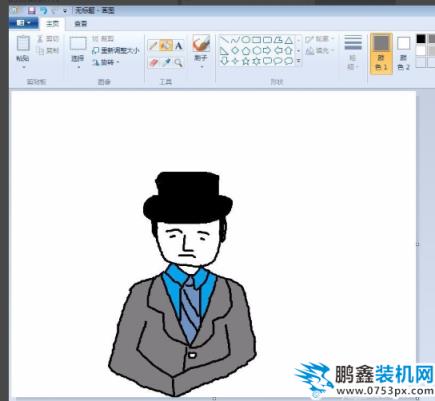The width and height of the screenshot is (435, 401).
Task: Click the Crop button
Action: coord(103,39)
